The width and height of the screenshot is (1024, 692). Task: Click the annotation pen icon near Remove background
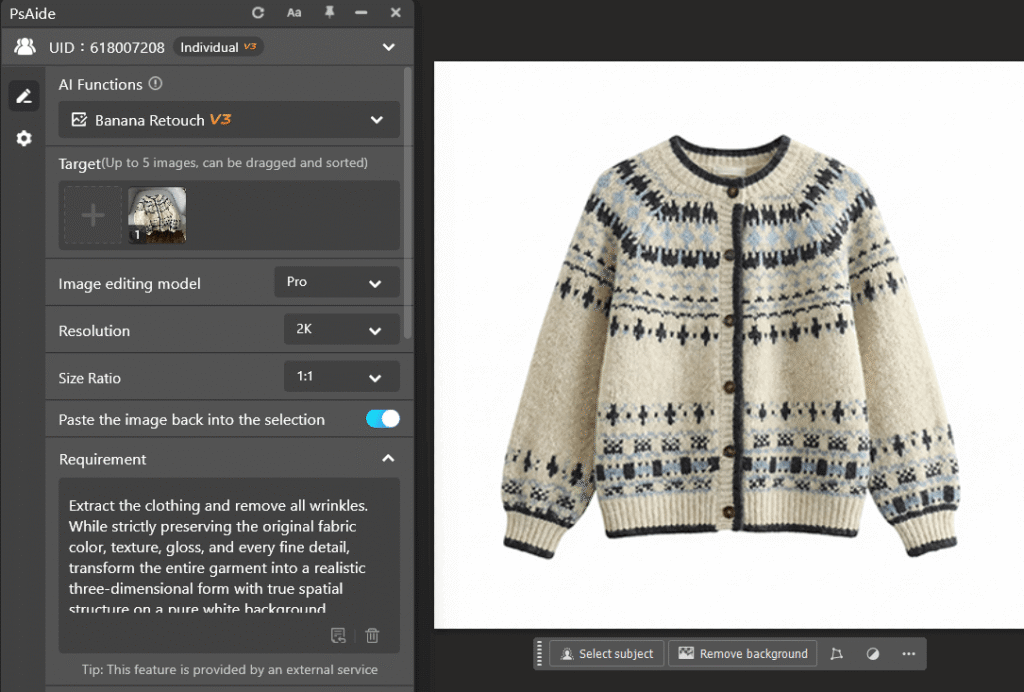pyautogui.click(x=837, y=653)
